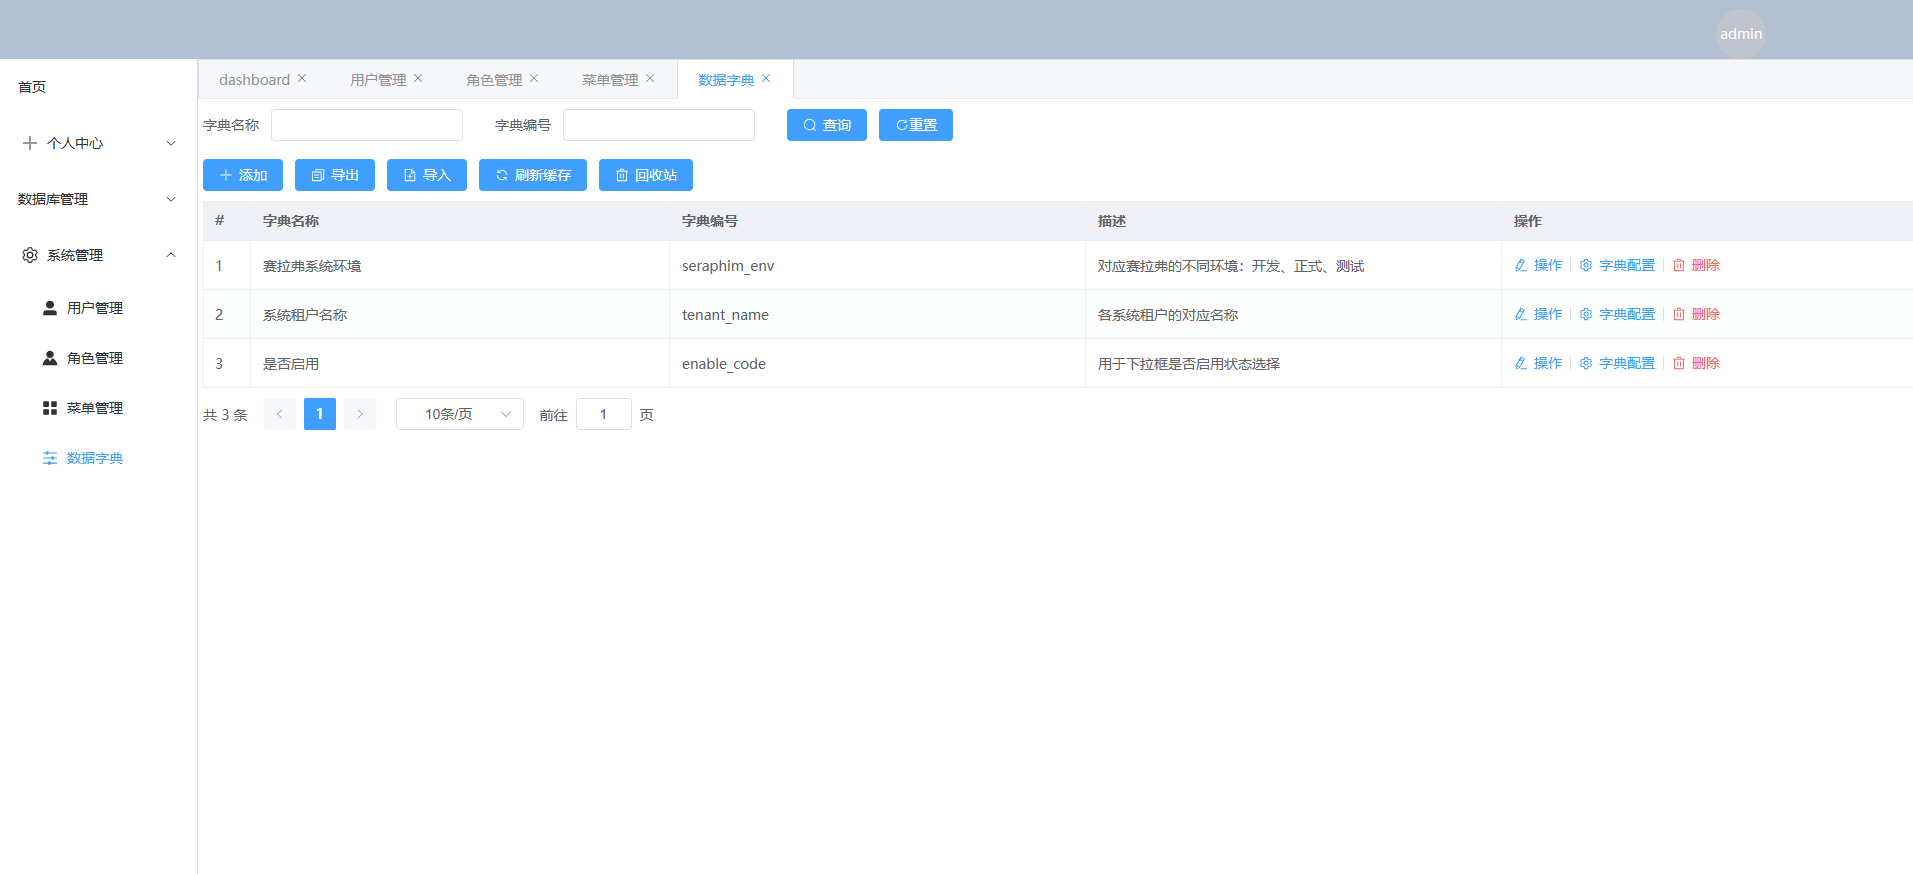The image size is (1913, 874).
Task: Click the 添加 button
Action: pos(243,175)
